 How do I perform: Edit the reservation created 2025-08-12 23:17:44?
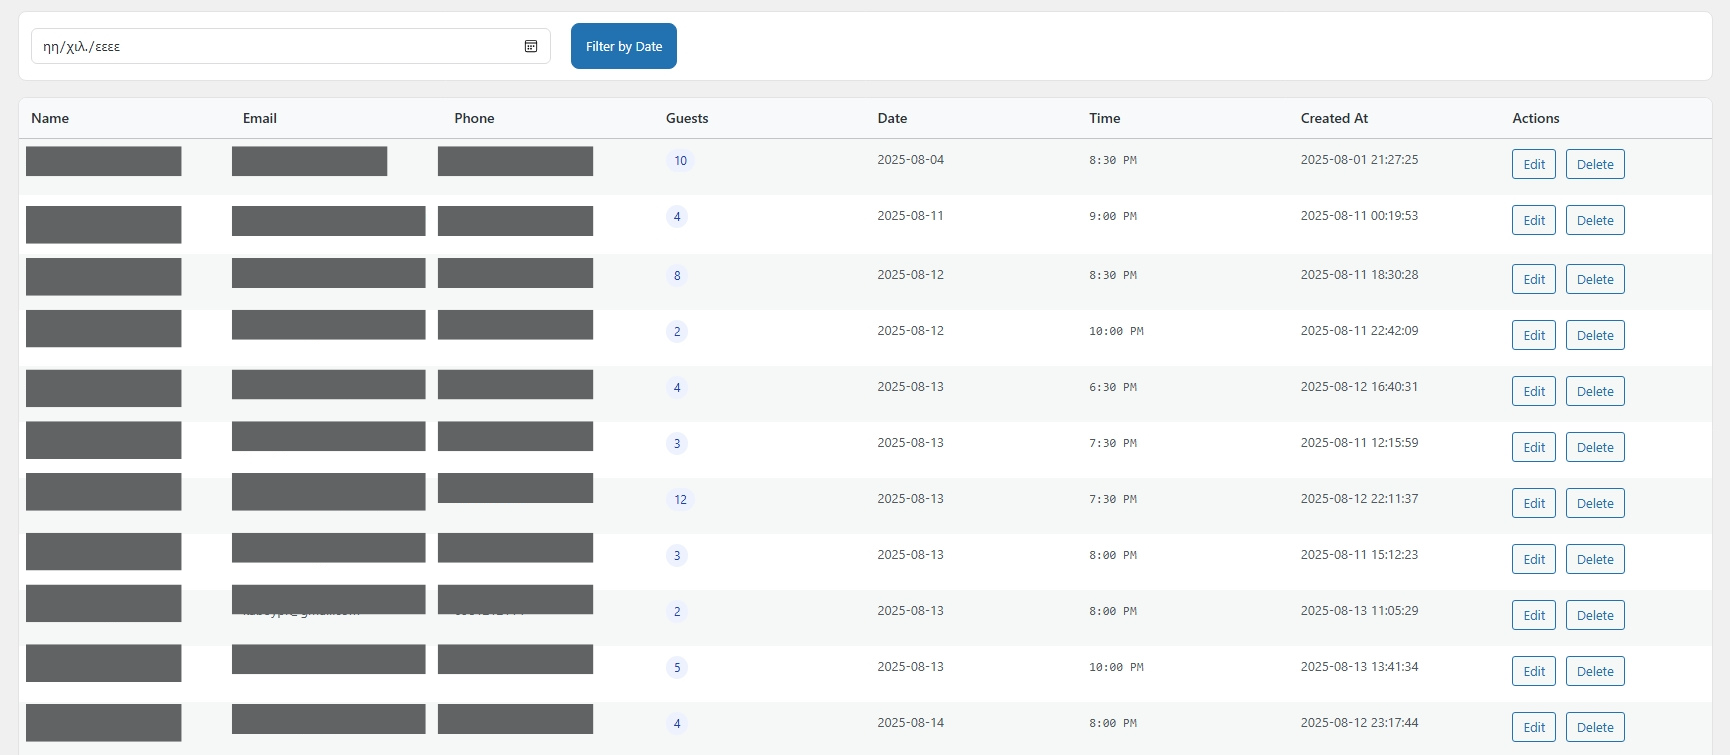pyautogui.click(x=1534, y=727)
